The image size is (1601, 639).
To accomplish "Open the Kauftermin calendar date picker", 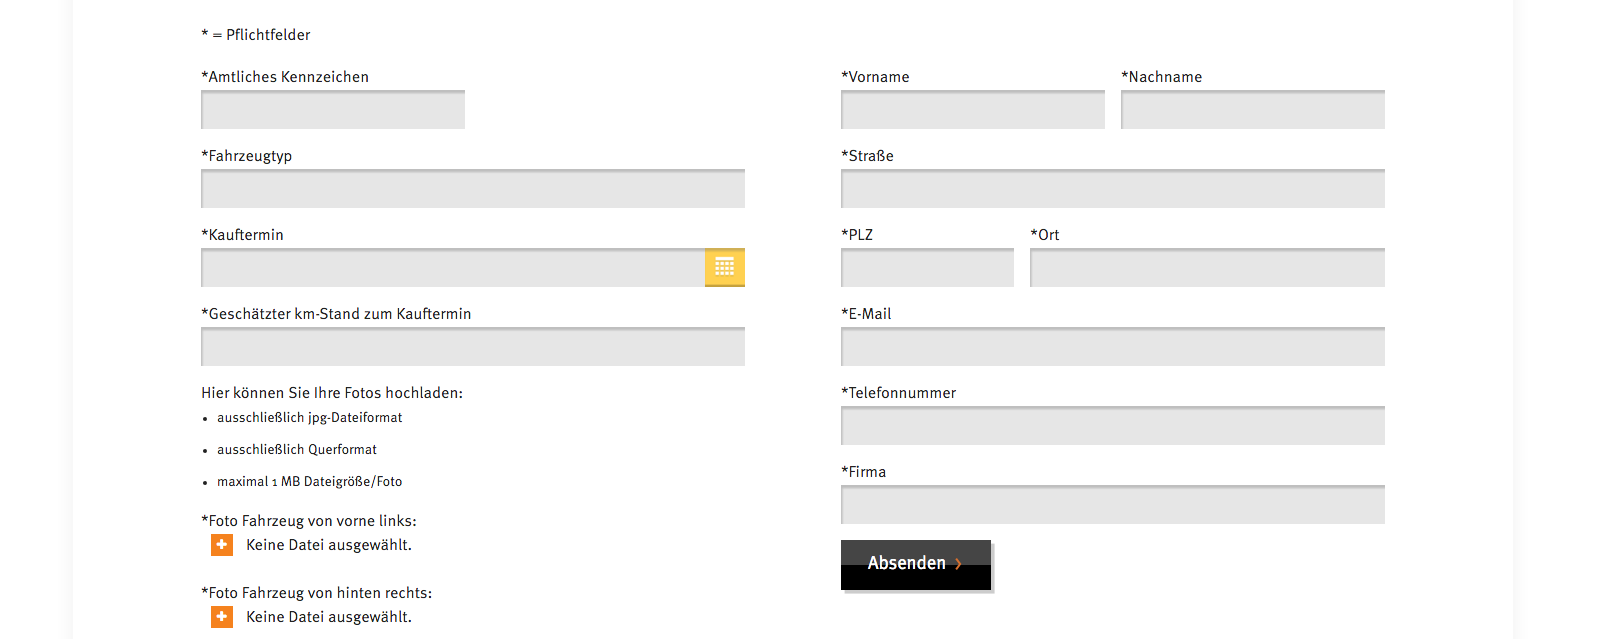I will (x=725, y=267).
